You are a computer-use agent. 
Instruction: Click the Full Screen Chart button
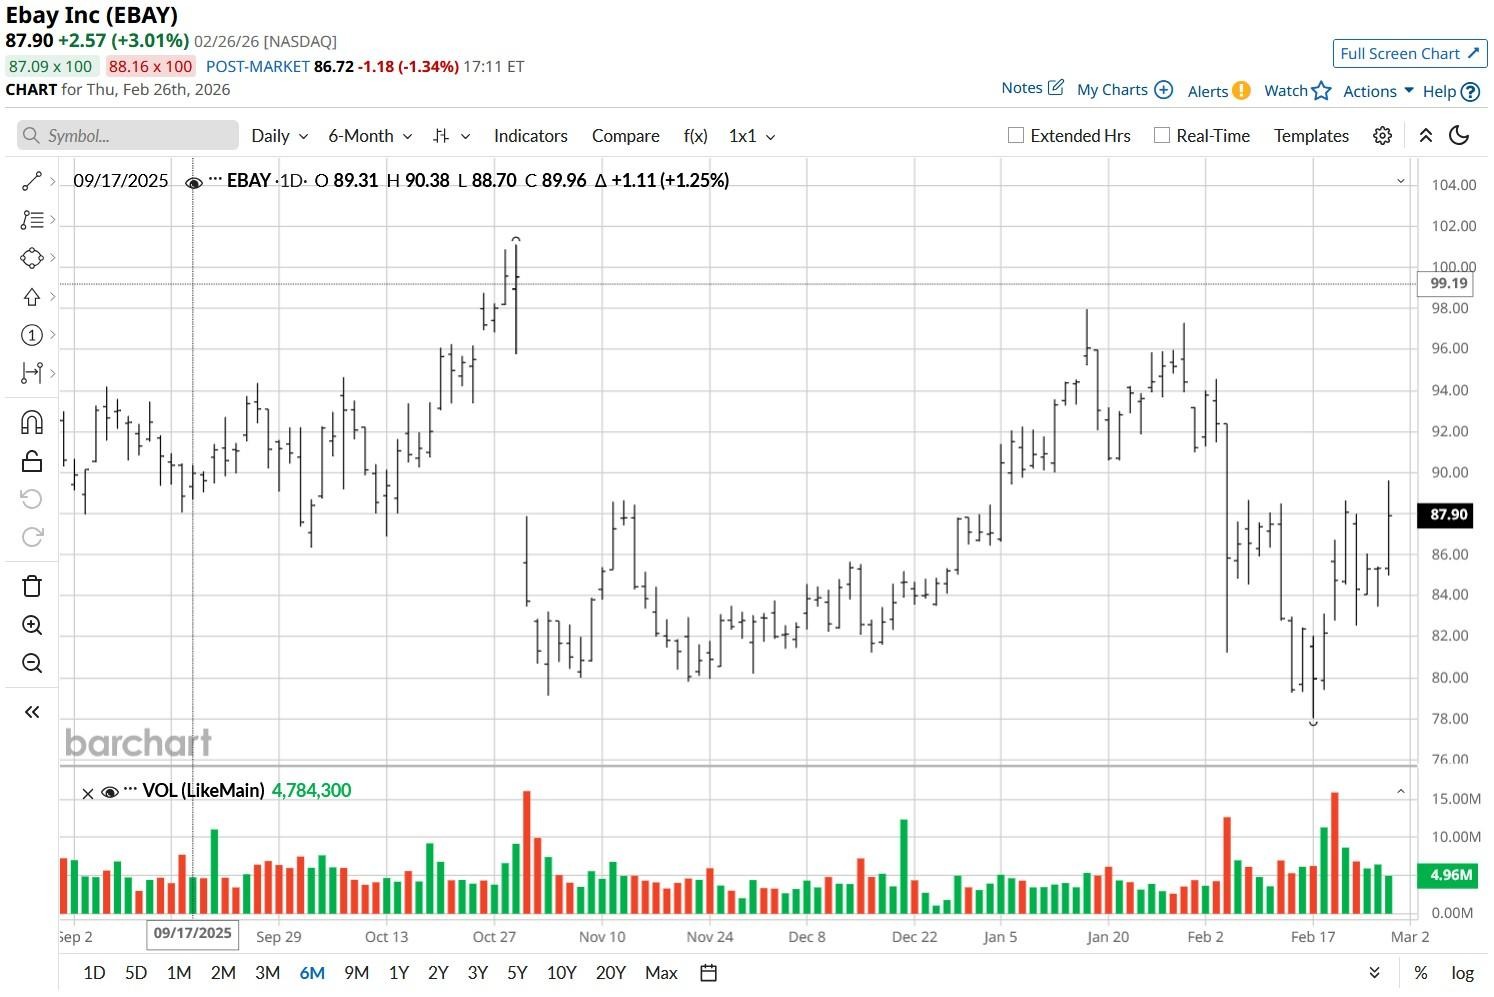1410,54
